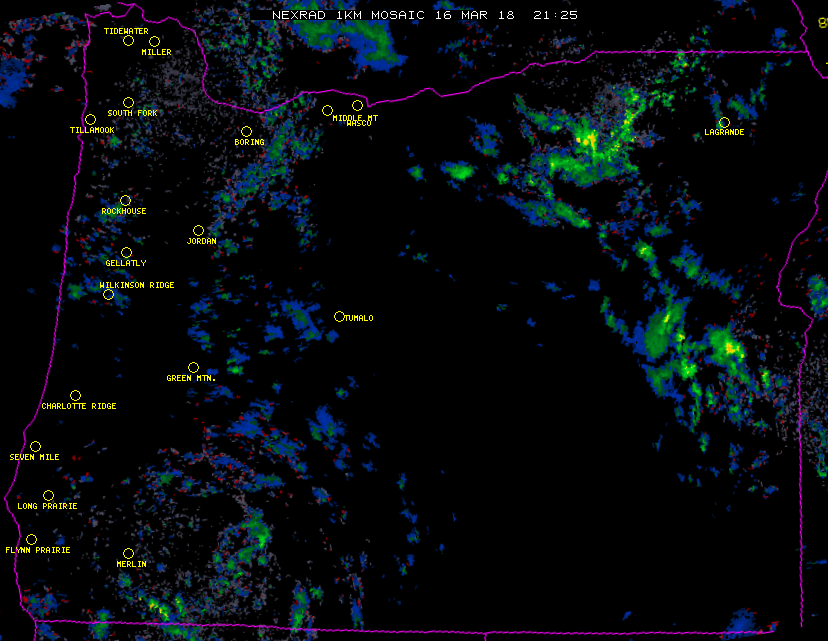This screenshot has width=828, height=641.
Task: Select the Miller station marker
Action: pos(154,42)
